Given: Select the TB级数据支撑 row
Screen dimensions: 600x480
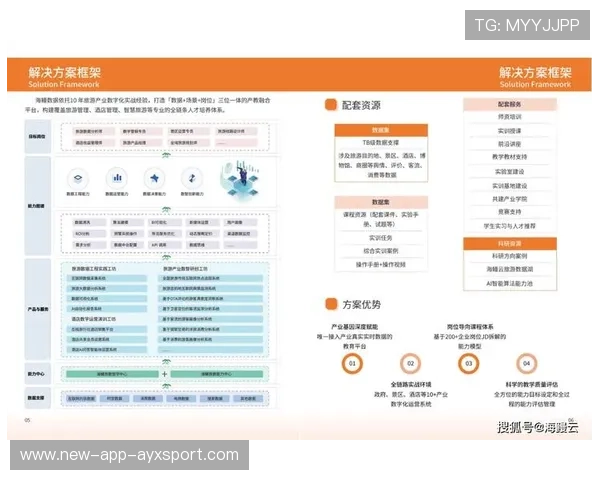Looking at the screenshot, I should 381,143.
